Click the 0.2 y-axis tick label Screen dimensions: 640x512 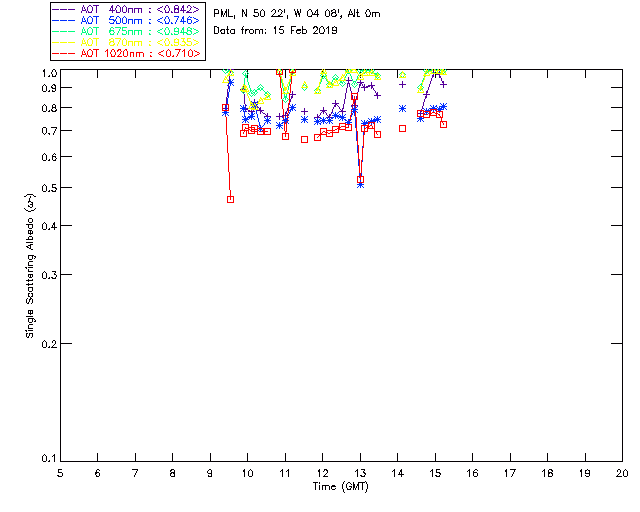pyautogui.click(x=49, y=344)
